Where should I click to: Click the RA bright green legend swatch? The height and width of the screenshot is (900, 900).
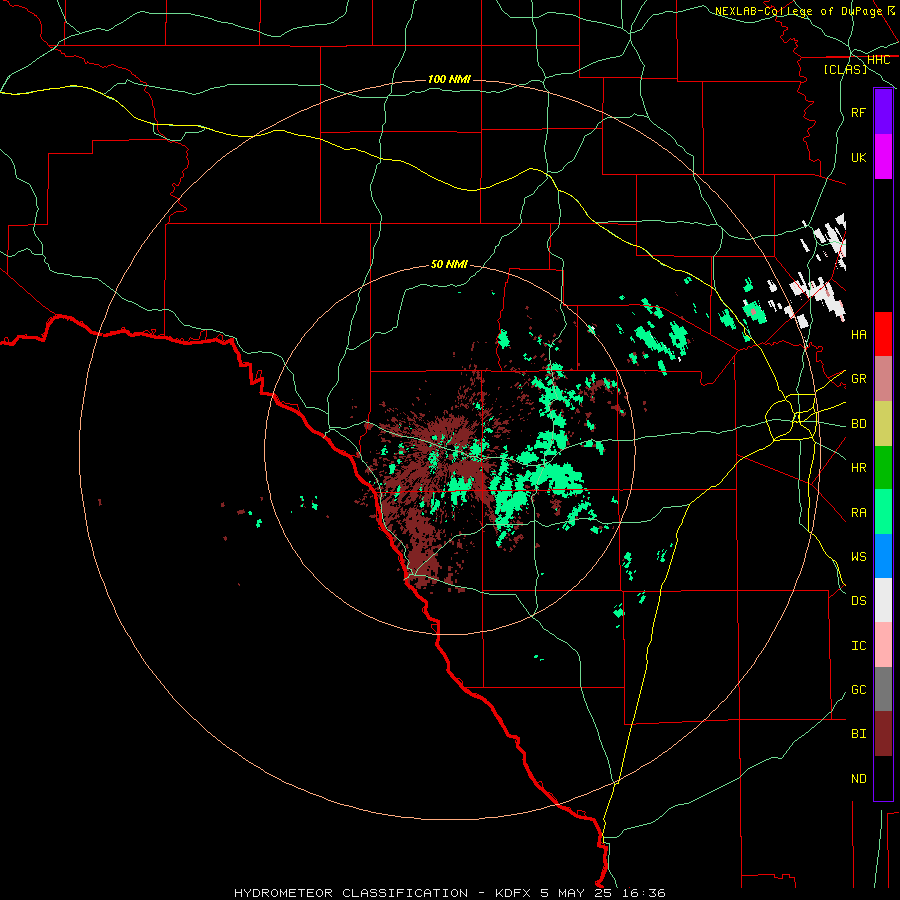pos(883,512)
